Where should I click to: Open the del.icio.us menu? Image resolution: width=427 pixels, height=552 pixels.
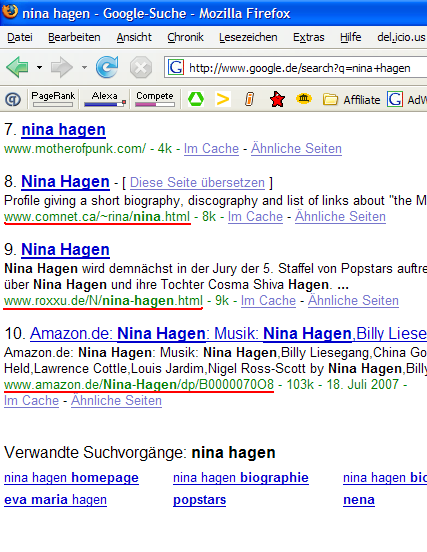click(x=401, y=37)
